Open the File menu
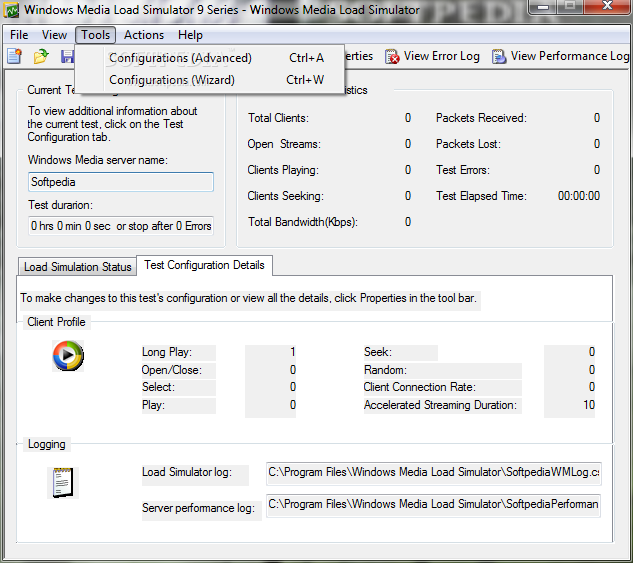Viewport: 633px width, 563px height. coord(19,35)
